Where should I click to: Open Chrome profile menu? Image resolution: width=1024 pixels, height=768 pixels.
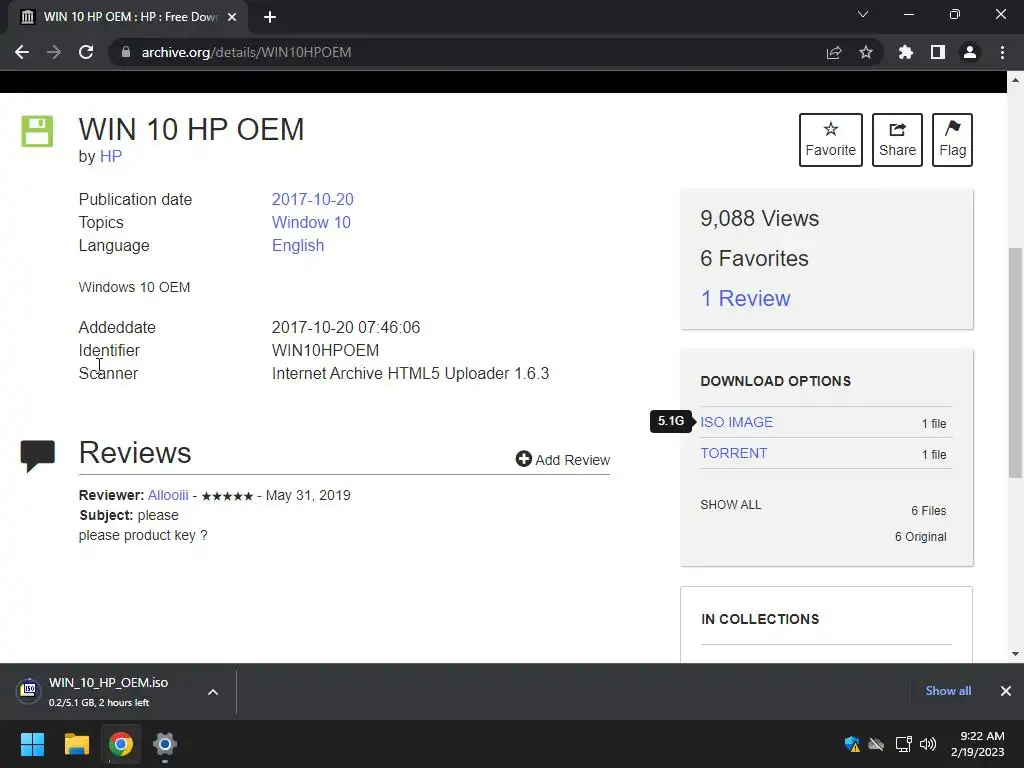[x=970, y=52]
